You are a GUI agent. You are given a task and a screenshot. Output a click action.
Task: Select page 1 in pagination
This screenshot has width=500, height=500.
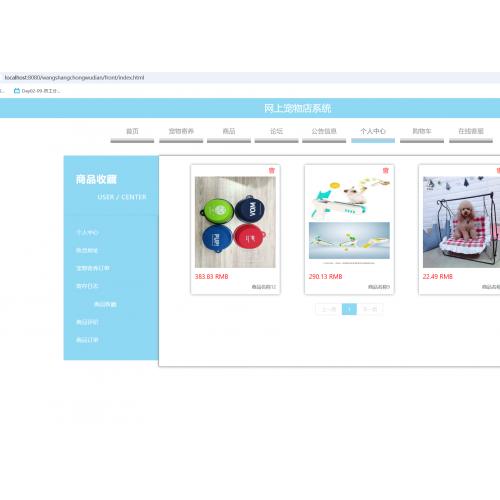pyautogui.click(x=349, y=309)
